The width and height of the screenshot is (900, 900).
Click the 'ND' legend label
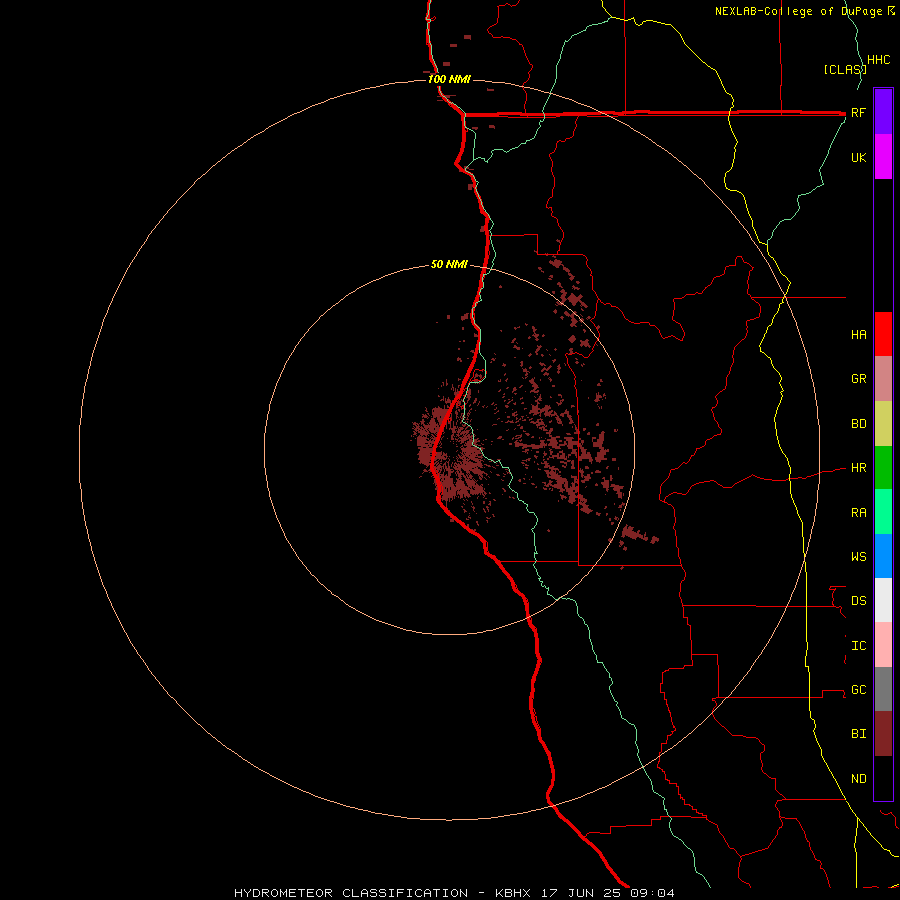[859, 779]
